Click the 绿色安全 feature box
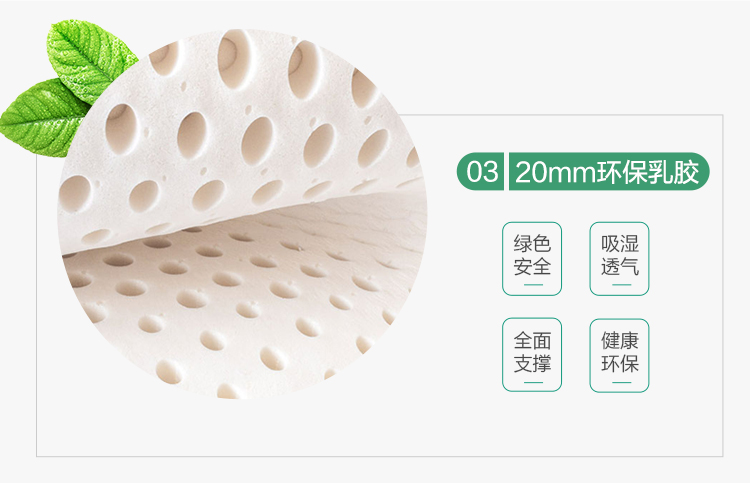Image resolution: width=750 pixels, height=483 pixels. 532,259
